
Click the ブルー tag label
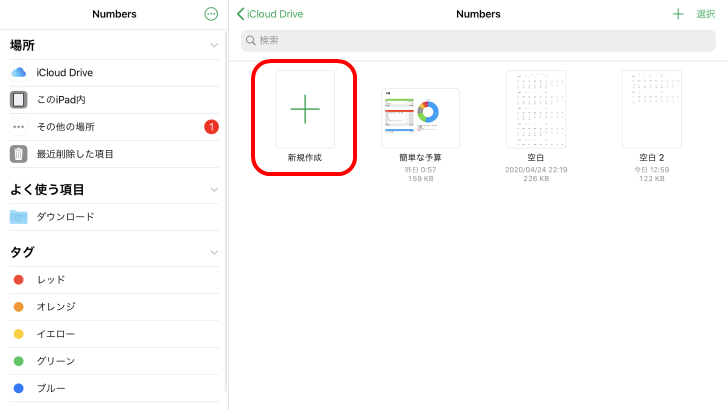click(x=51, y=388)
